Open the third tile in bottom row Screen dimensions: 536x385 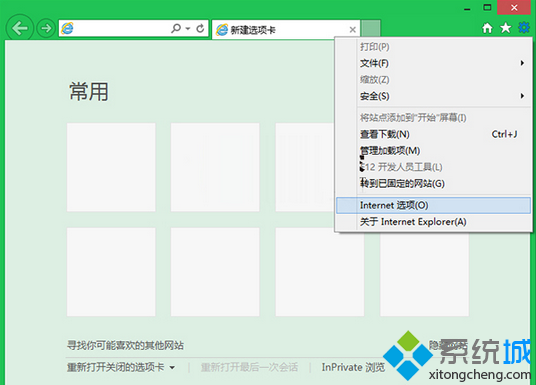(320, 272)
